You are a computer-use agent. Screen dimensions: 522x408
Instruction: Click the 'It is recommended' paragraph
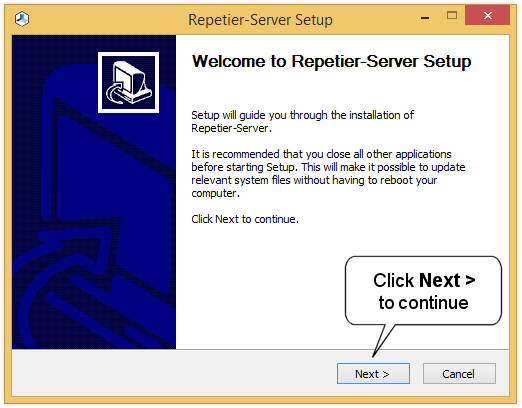(x=328, y=173)
